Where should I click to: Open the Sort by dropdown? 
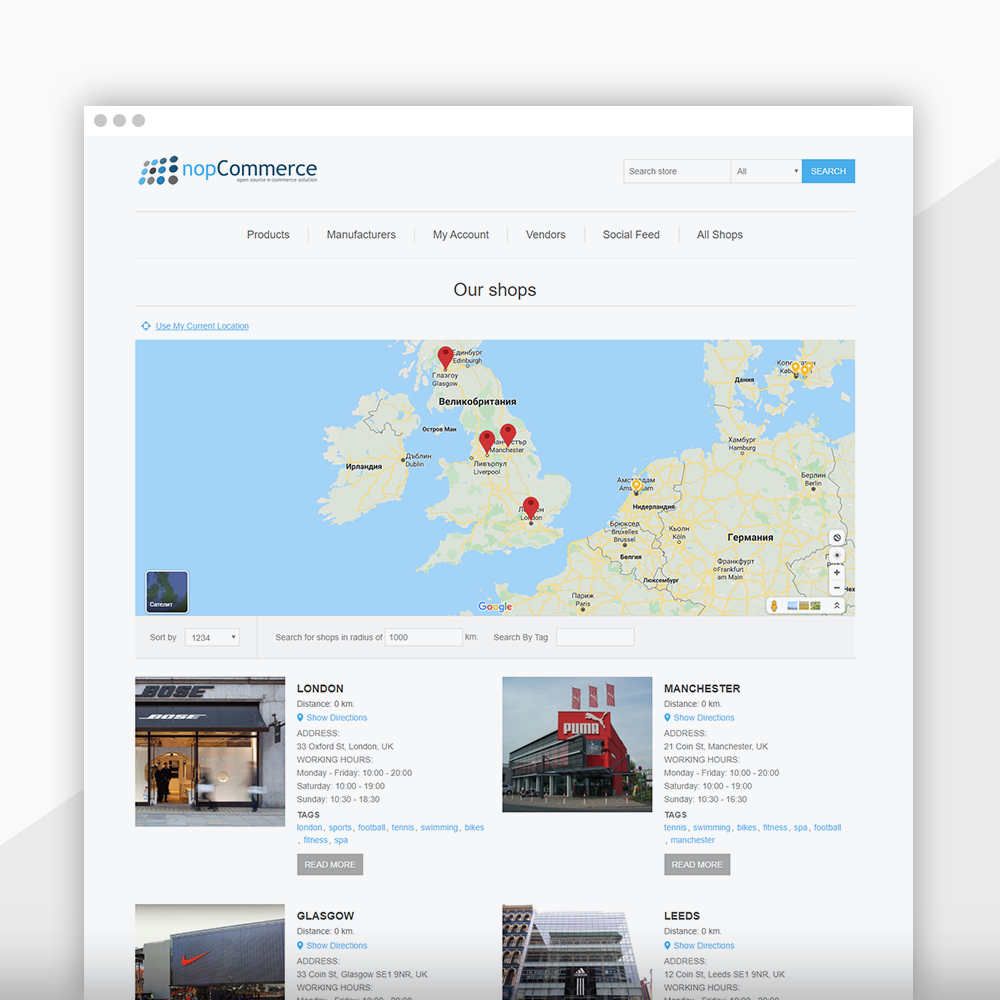pos(212,637)
